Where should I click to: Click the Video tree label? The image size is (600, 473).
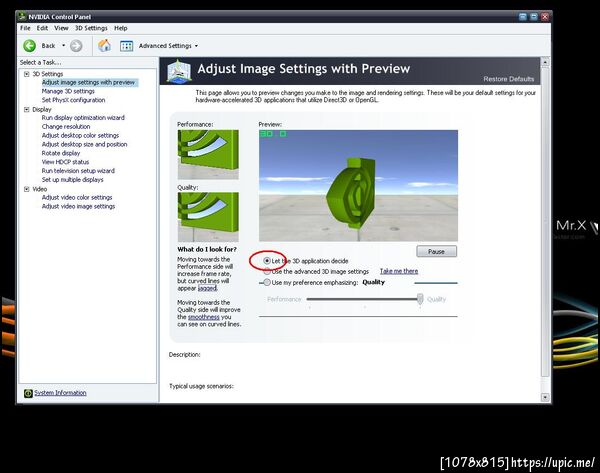[40, 189]
